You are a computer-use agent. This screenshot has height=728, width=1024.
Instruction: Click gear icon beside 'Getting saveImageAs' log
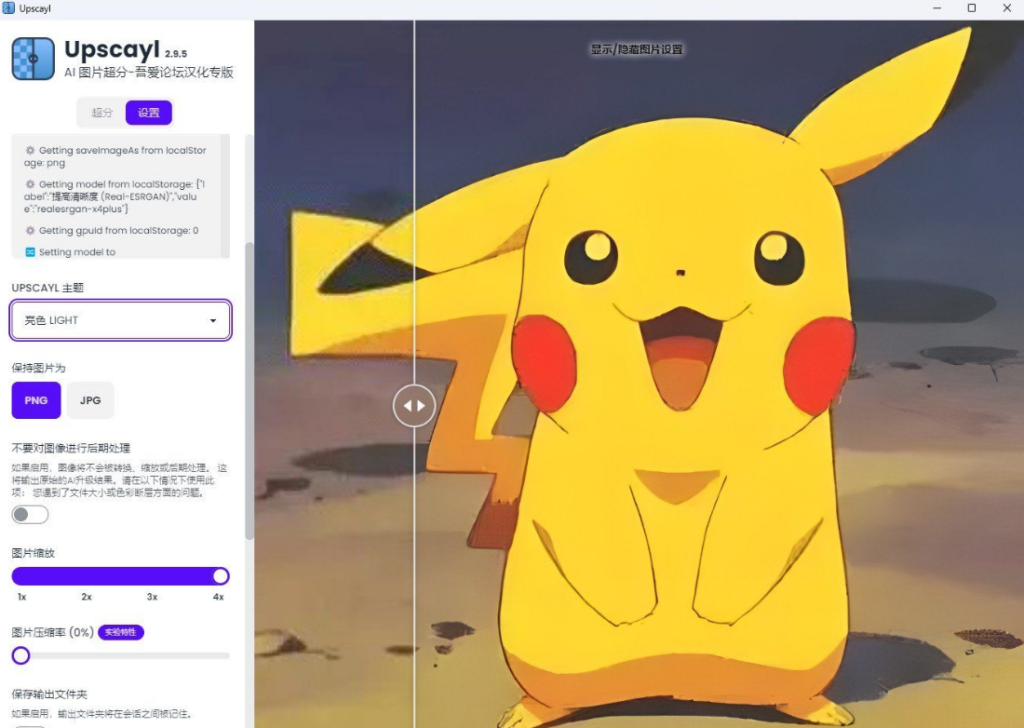point(30,151)
